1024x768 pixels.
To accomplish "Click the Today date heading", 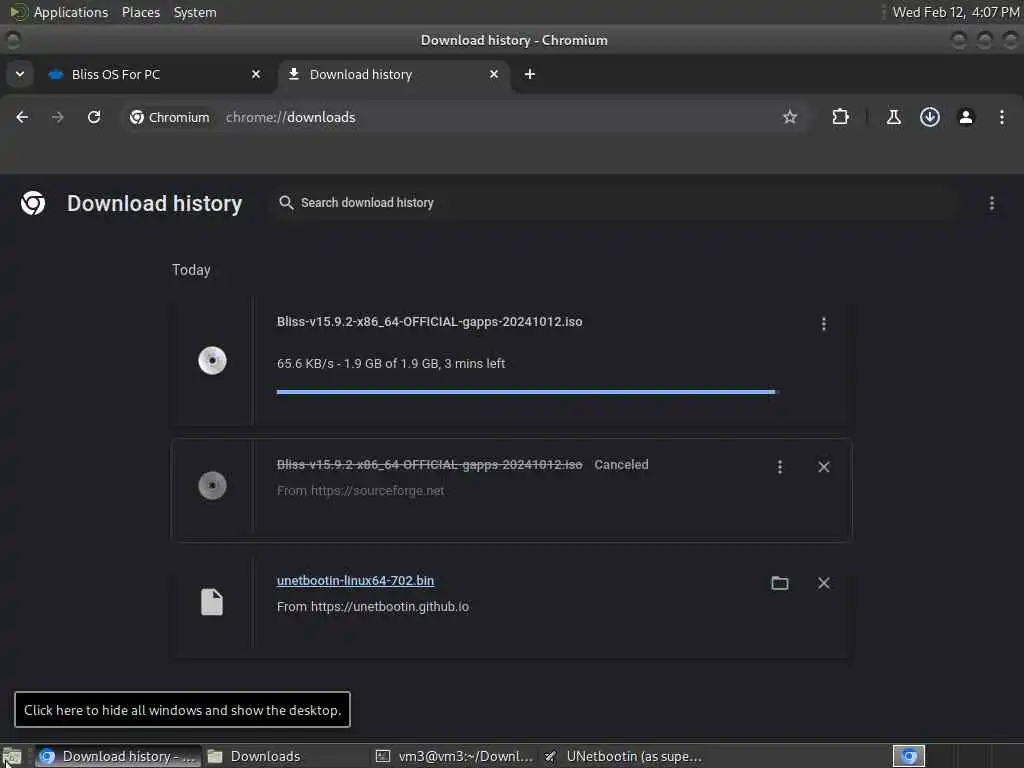I will (191, 270).
